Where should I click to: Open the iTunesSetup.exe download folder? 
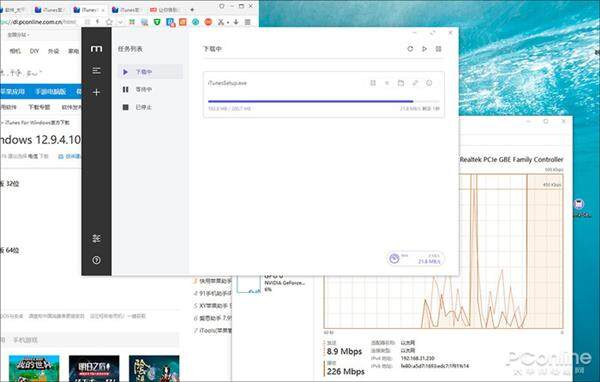click(x=401, y=83)
